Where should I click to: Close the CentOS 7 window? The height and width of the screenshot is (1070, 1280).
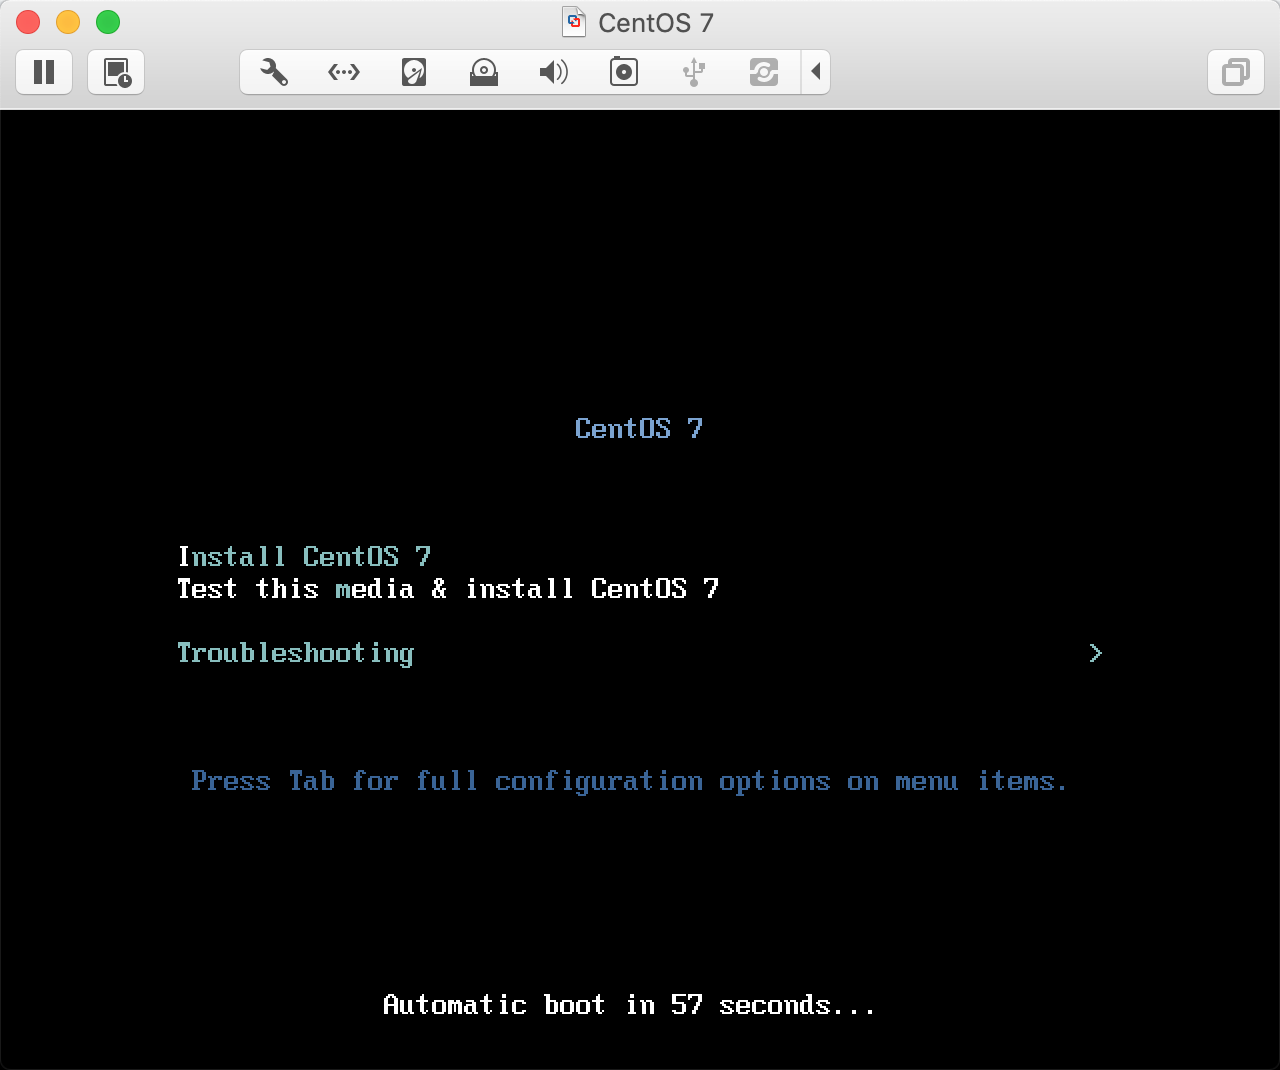tap(28, 22)
